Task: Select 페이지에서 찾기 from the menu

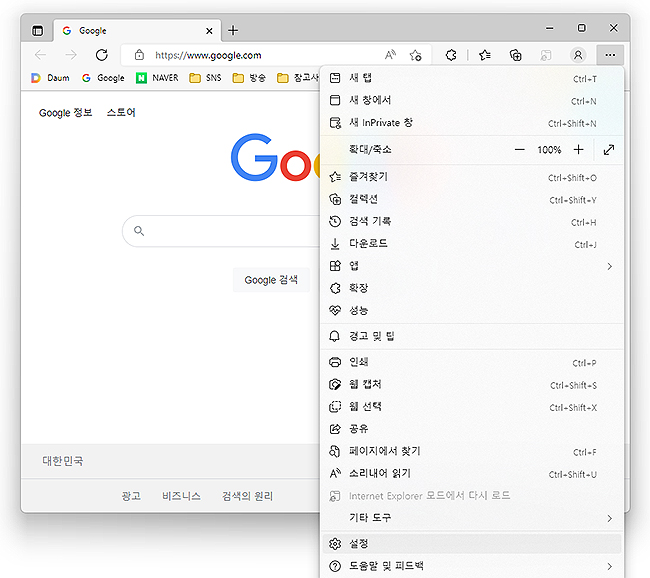Action: (x=472, y=451)
